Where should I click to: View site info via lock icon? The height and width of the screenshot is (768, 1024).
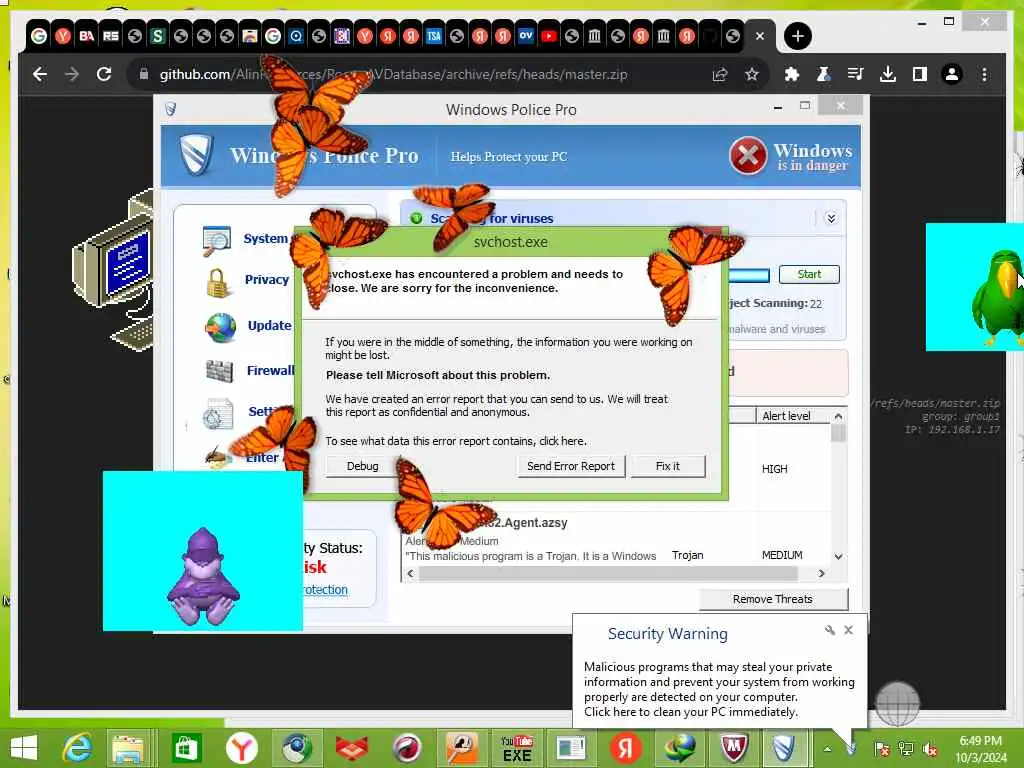click(x=144, y=74)
